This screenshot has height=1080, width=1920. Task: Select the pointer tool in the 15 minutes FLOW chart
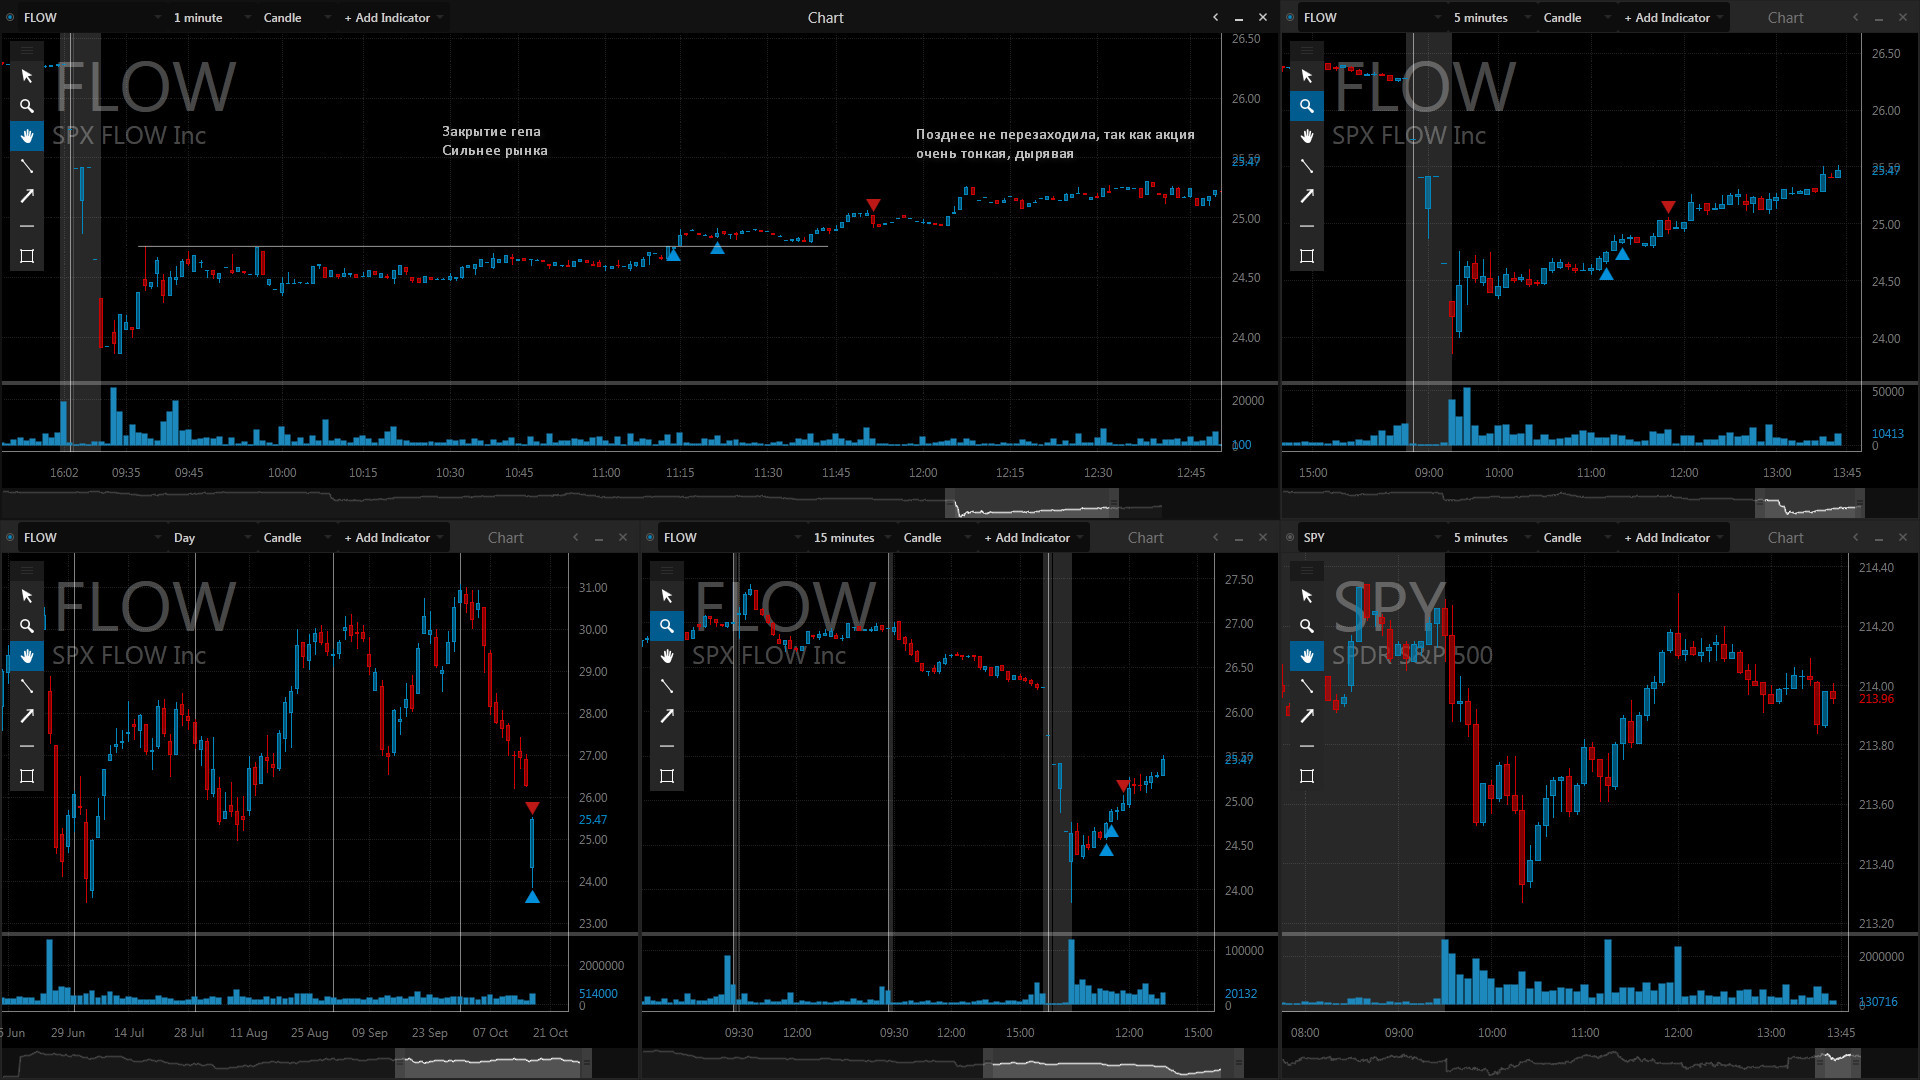click(667, 596)
